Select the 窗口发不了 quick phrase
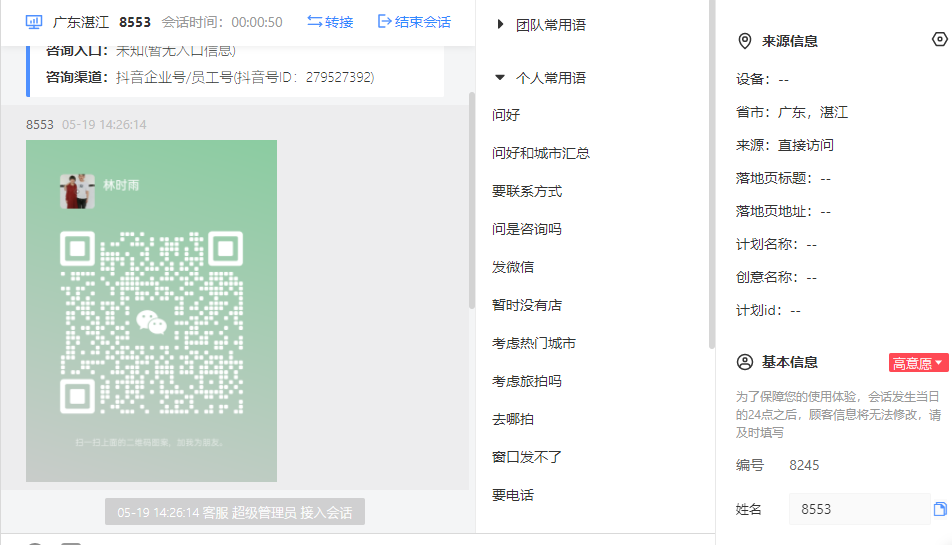 [x=526, y=457]
